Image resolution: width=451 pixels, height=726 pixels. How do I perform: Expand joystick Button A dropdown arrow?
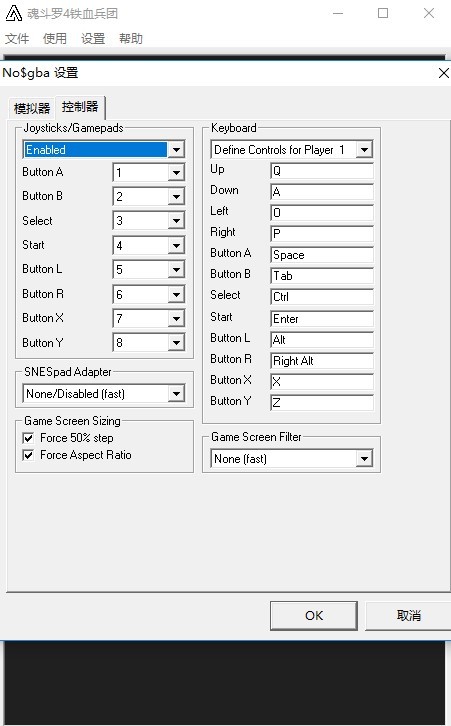(x=176, y=173)
